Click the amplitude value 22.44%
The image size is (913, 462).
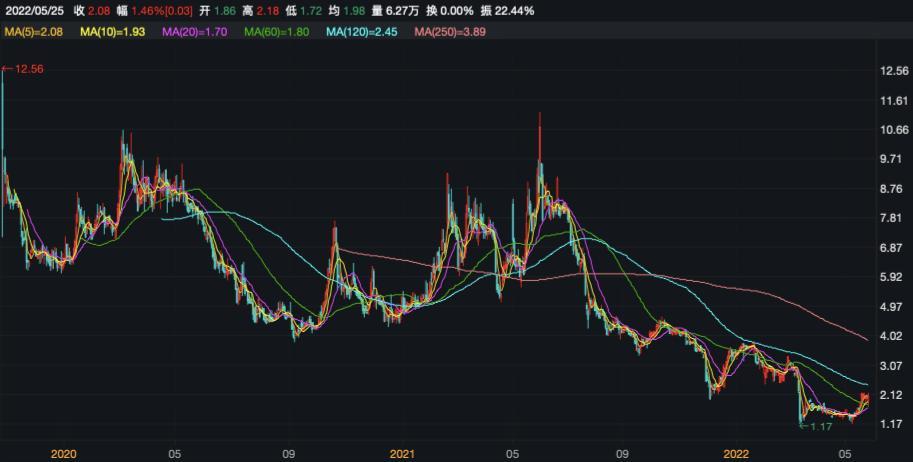[516, 10]
